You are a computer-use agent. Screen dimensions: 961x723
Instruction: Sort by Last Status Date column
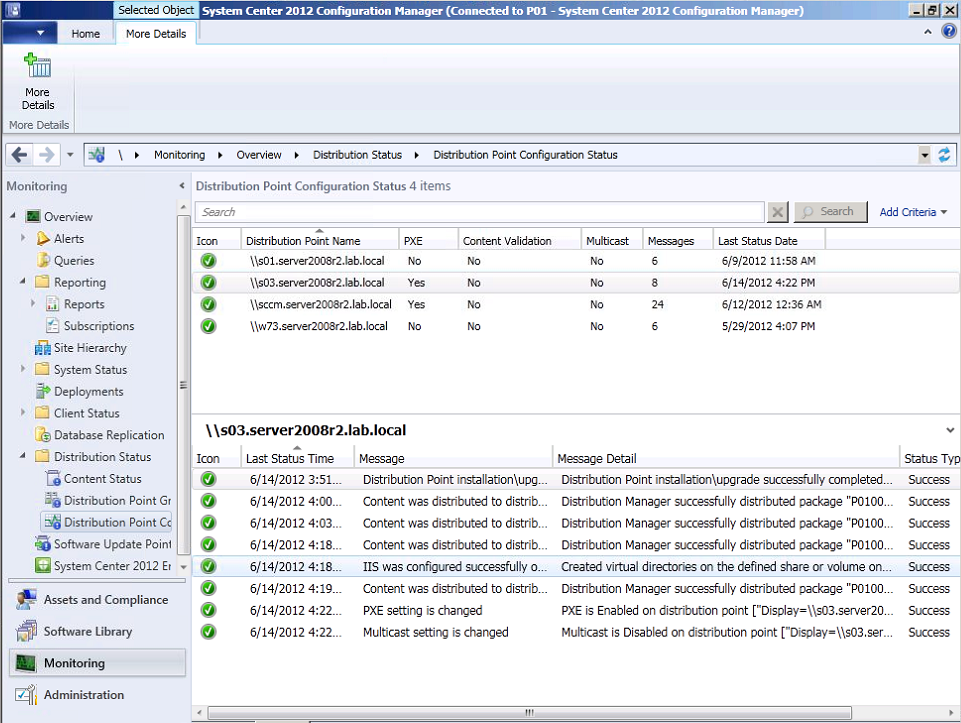point(769,241)
